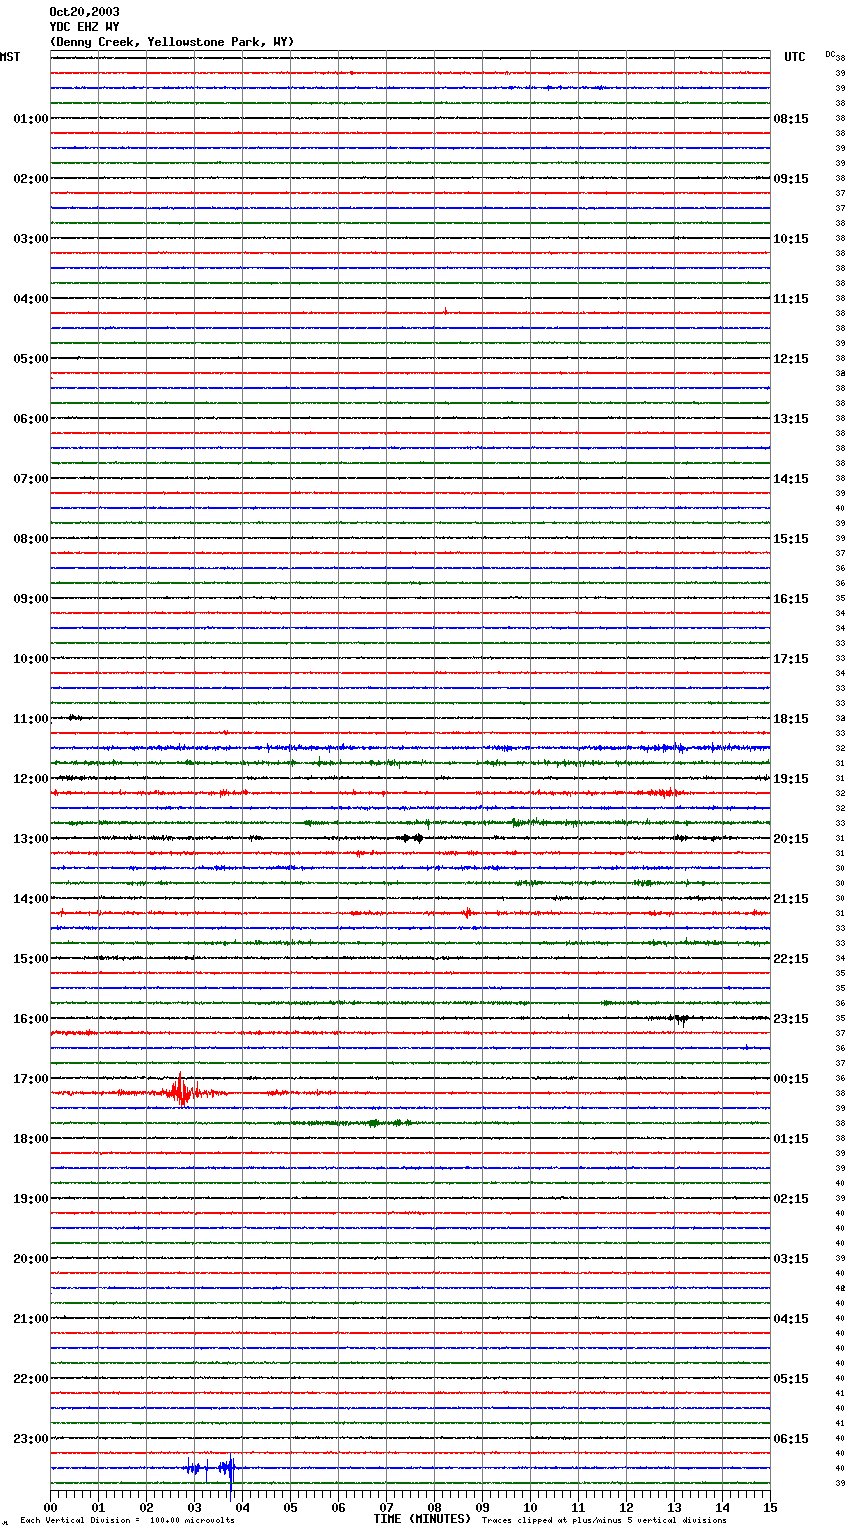Select the 01:00 MST time label
Screen dimensions: 850x1534
31,119
